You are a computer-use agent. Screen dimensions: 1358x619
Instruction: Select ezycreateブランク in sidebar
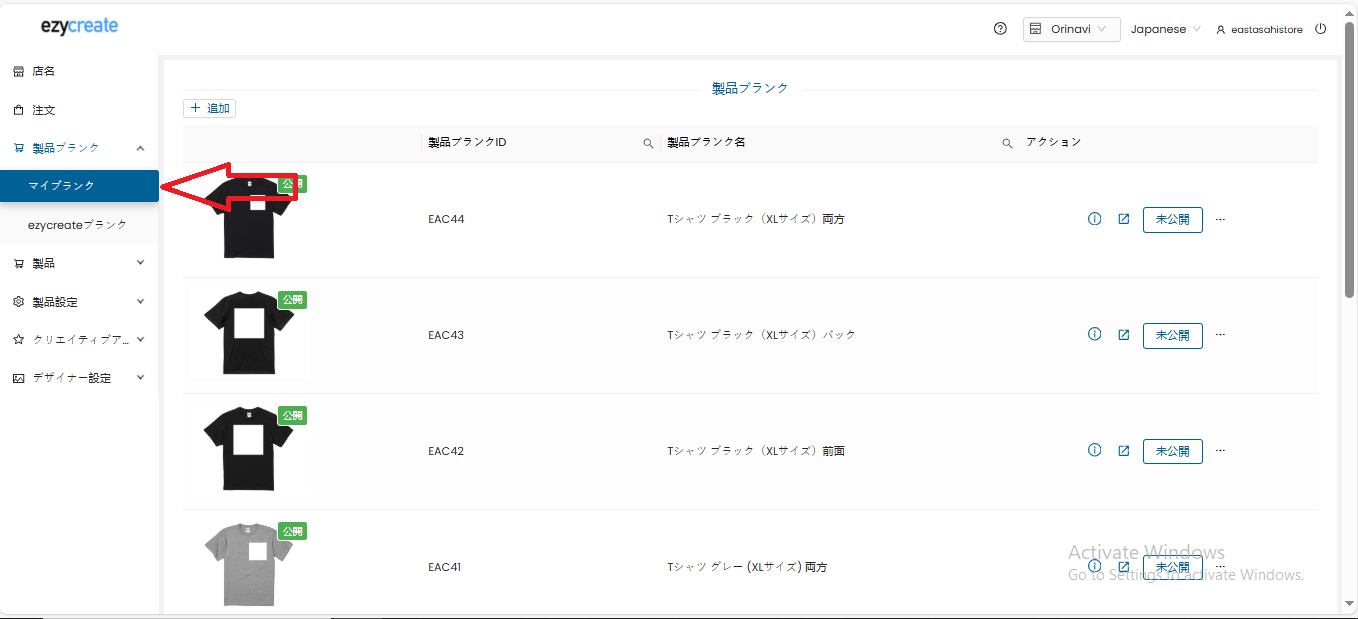click(78, 225)
